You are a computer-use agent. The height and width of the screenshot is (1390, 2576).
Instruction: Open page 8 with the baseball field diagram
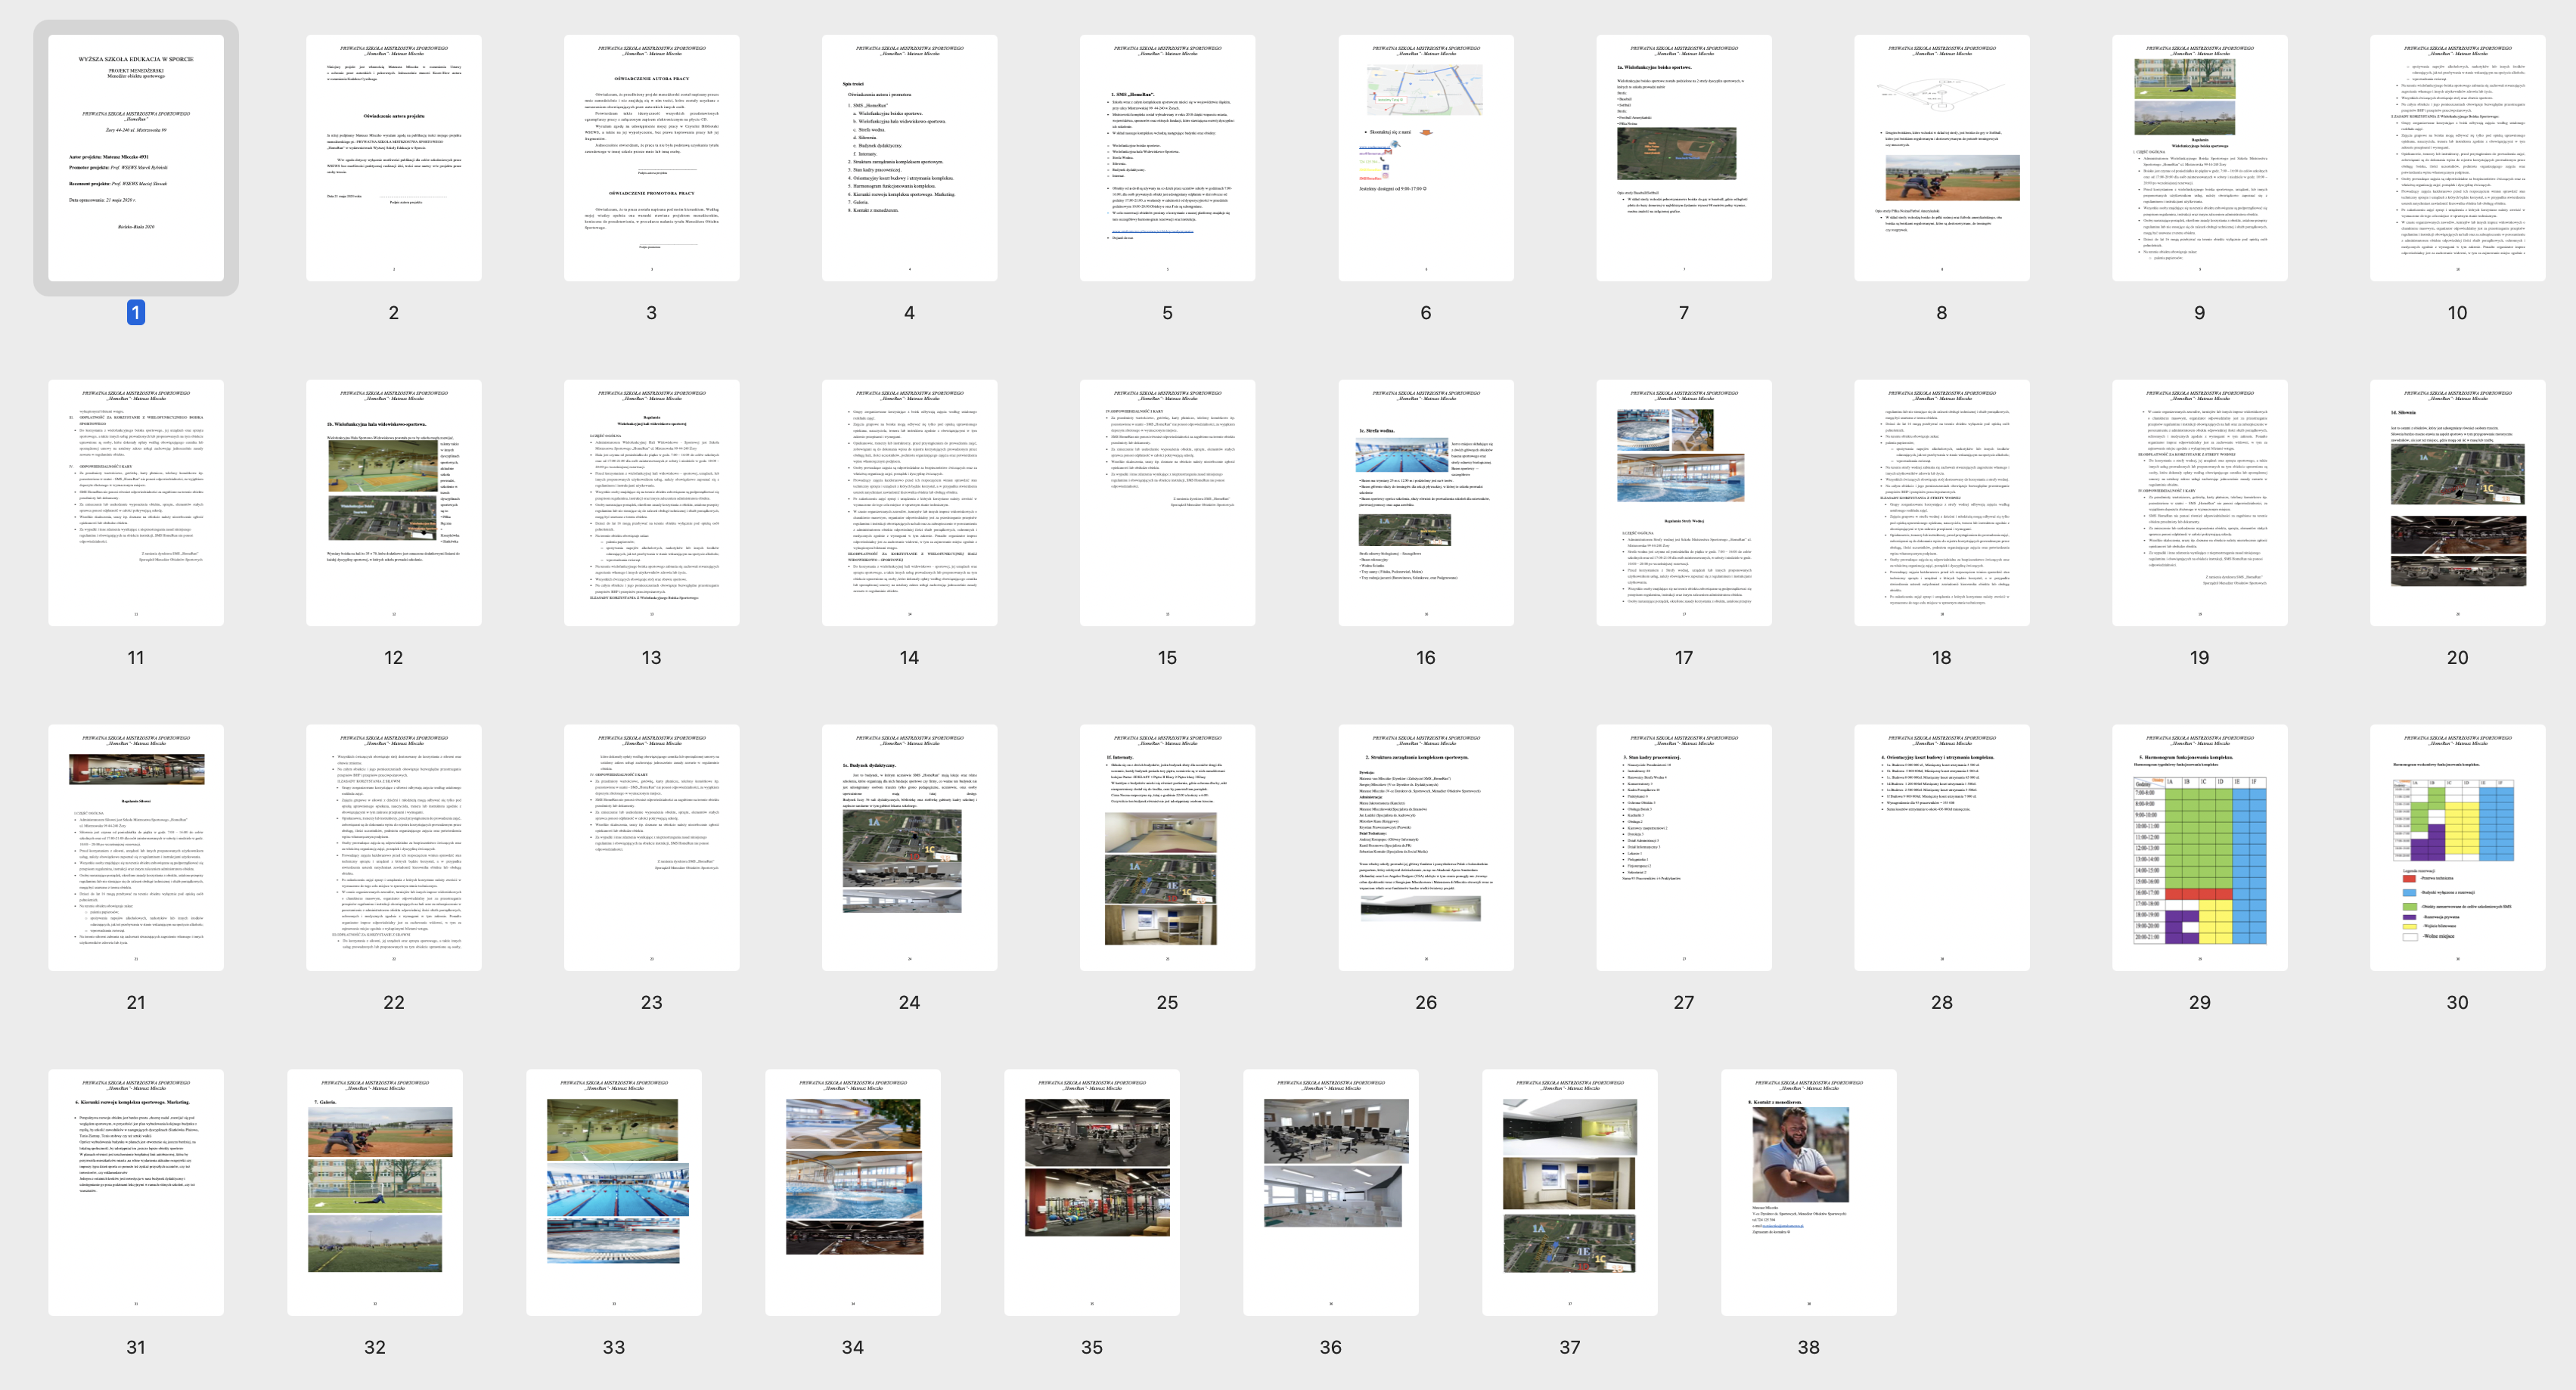[x=1941, y=158]
